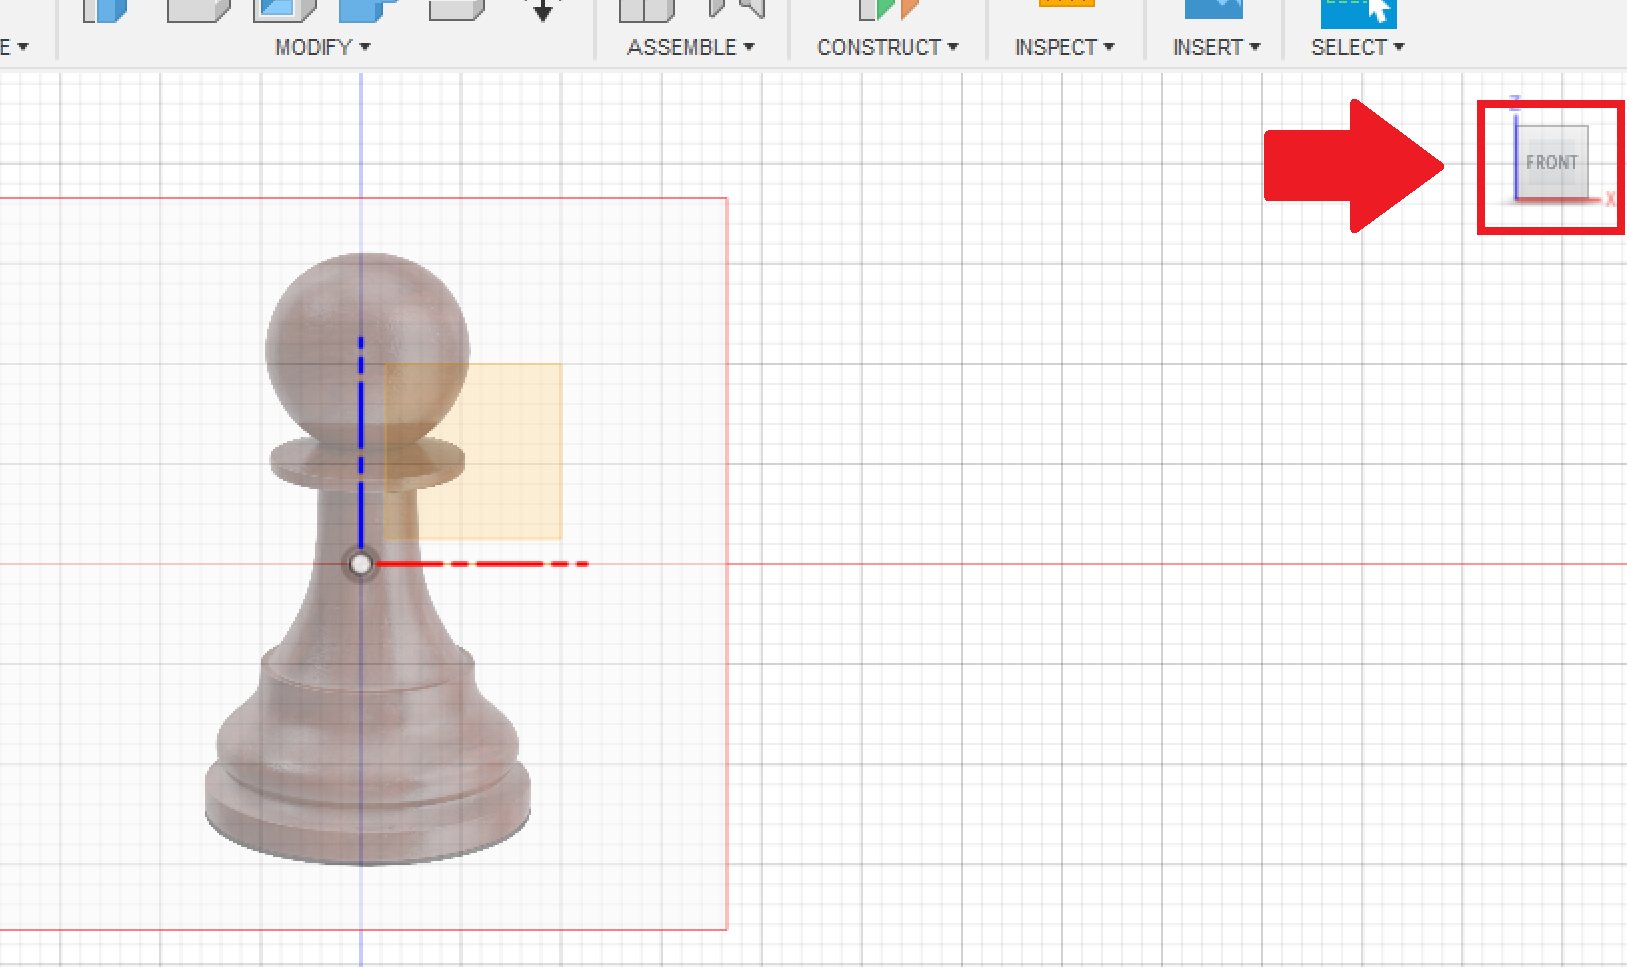This screenshot has height=967, width=1627.
Task: Select the orange sketch profile rectangle
Action: (x=472, y=452)
